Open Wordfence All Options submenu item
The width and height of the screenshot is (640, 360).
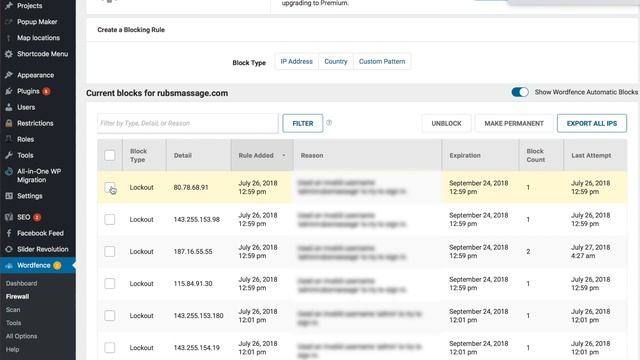[21, 336]
